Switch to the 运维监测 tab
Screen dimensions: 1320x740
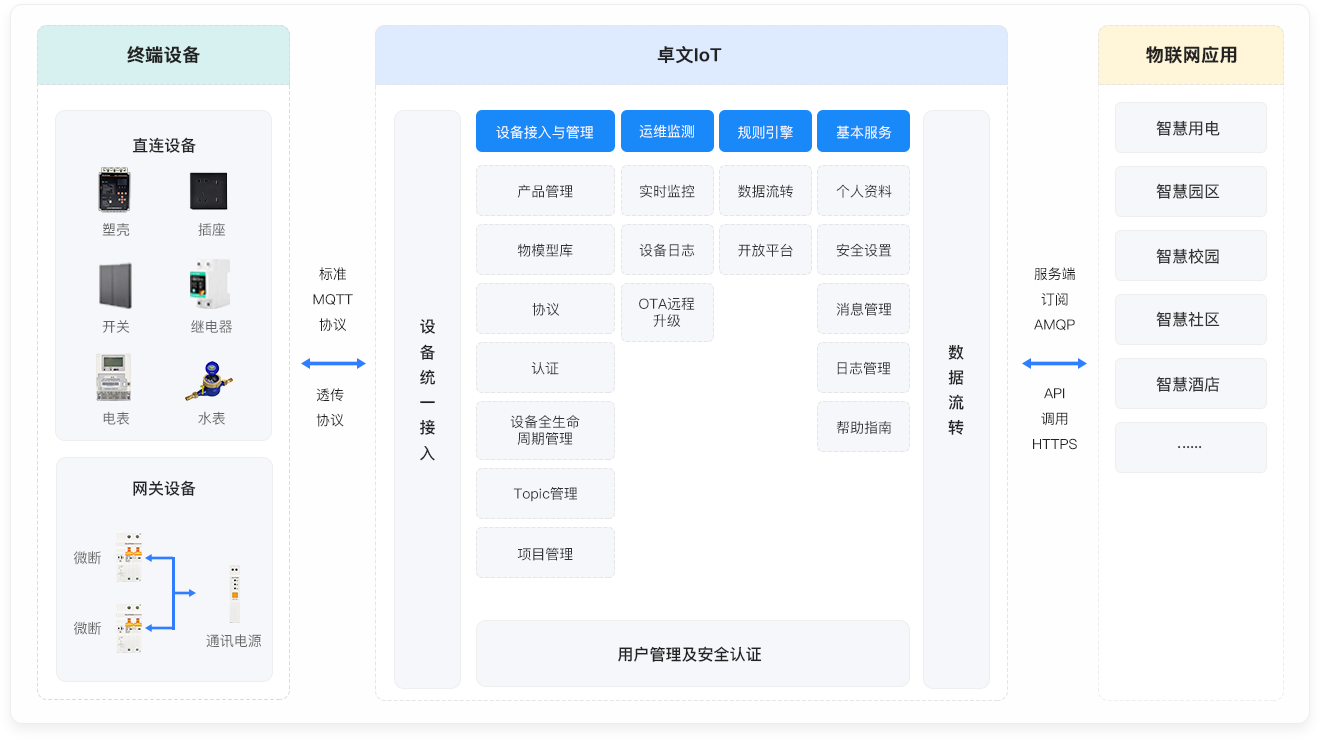point(667,132)
